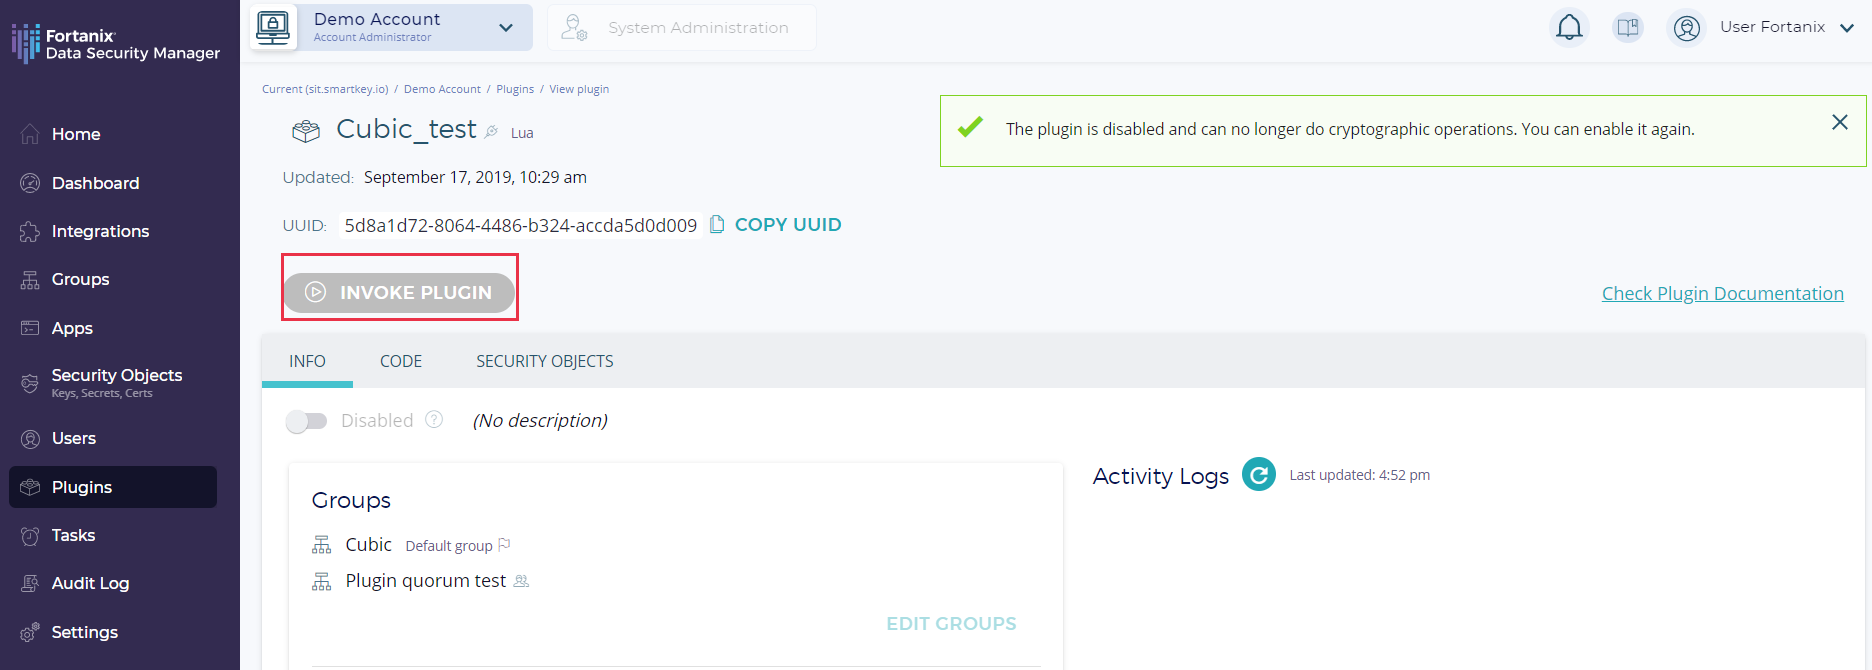Open the Check Plugin Documentation link
Screen dimensions: 1872x670
pos(1722,293)
